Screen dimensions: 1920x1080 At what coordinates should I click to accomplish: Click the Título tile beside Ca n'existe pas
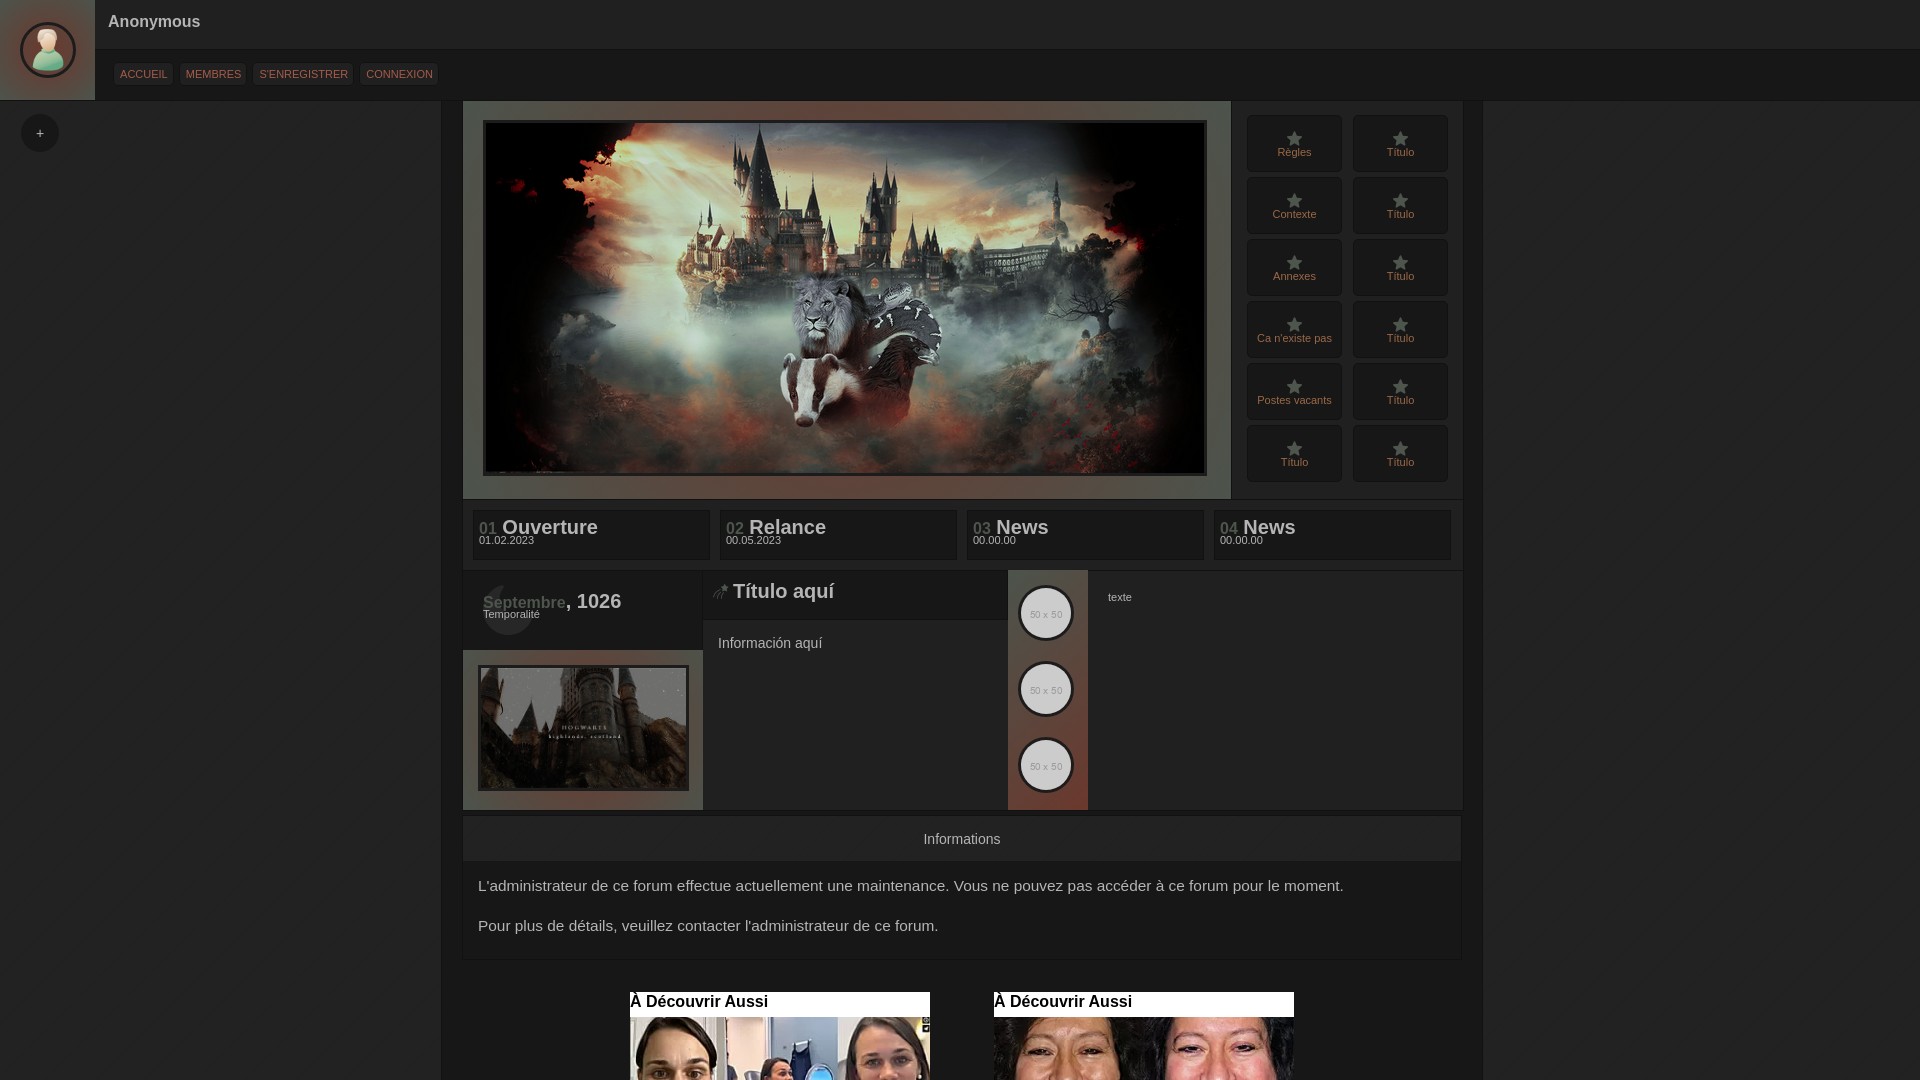1400,329
